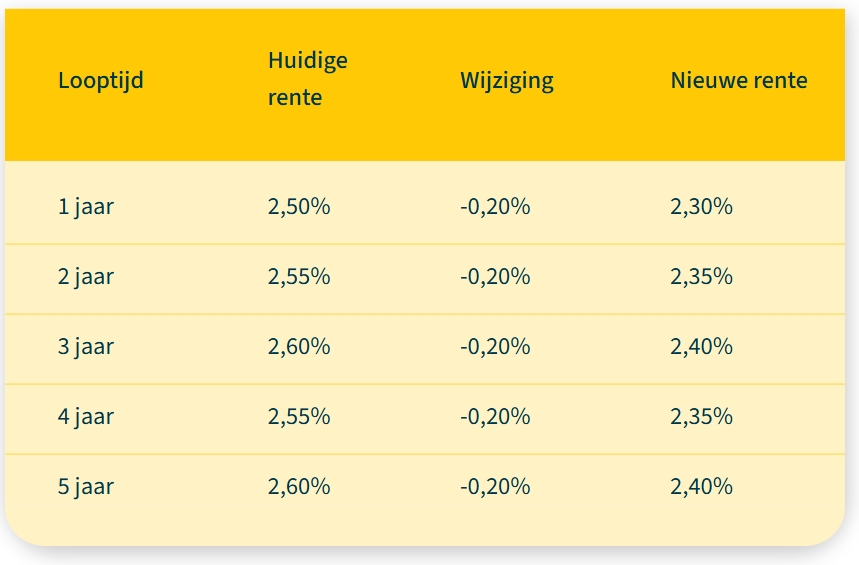Select the 2,50% current rate value
Image resolution: width=859 pixels, height=565 pixels.
point(298,207)
